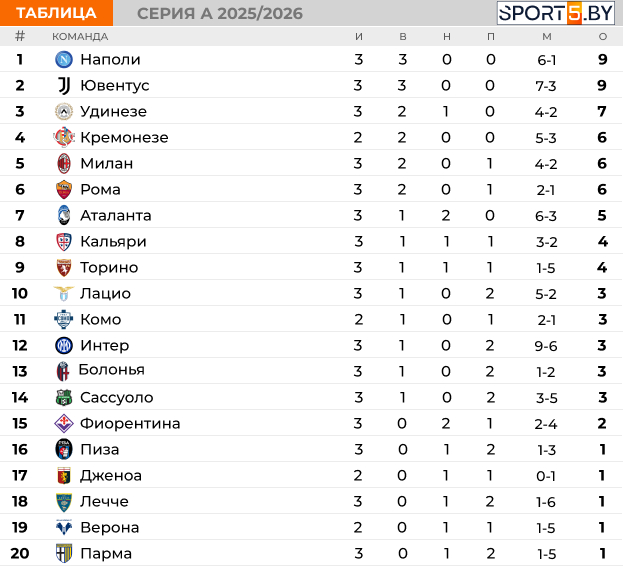Select the СЕРИЯ А 2025/2026 header tab
This screenshot has height=566, width=623.
(x=220, y=13)
